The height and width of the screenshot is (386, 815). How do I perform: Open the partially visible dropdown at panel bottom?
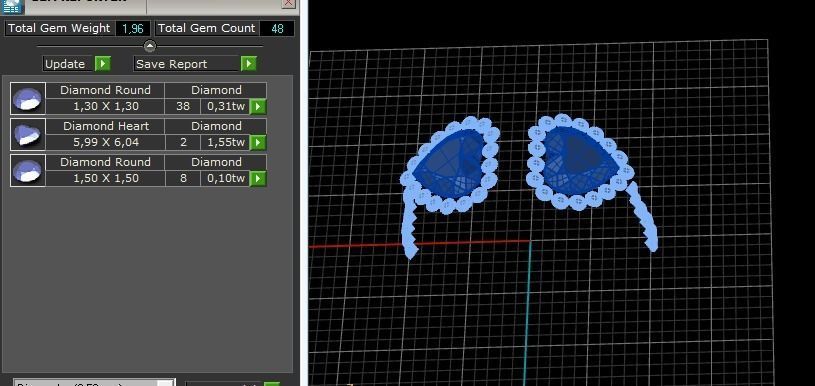(94, 383)
